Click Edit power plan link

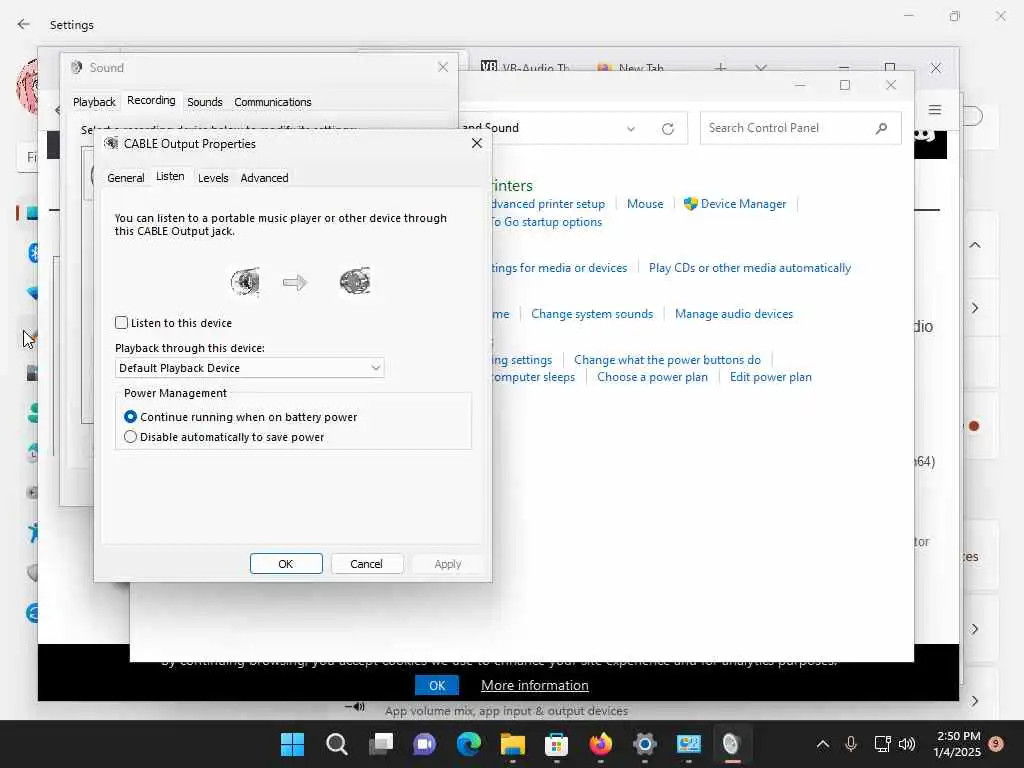pyautogui.click(x=771, y=377)
